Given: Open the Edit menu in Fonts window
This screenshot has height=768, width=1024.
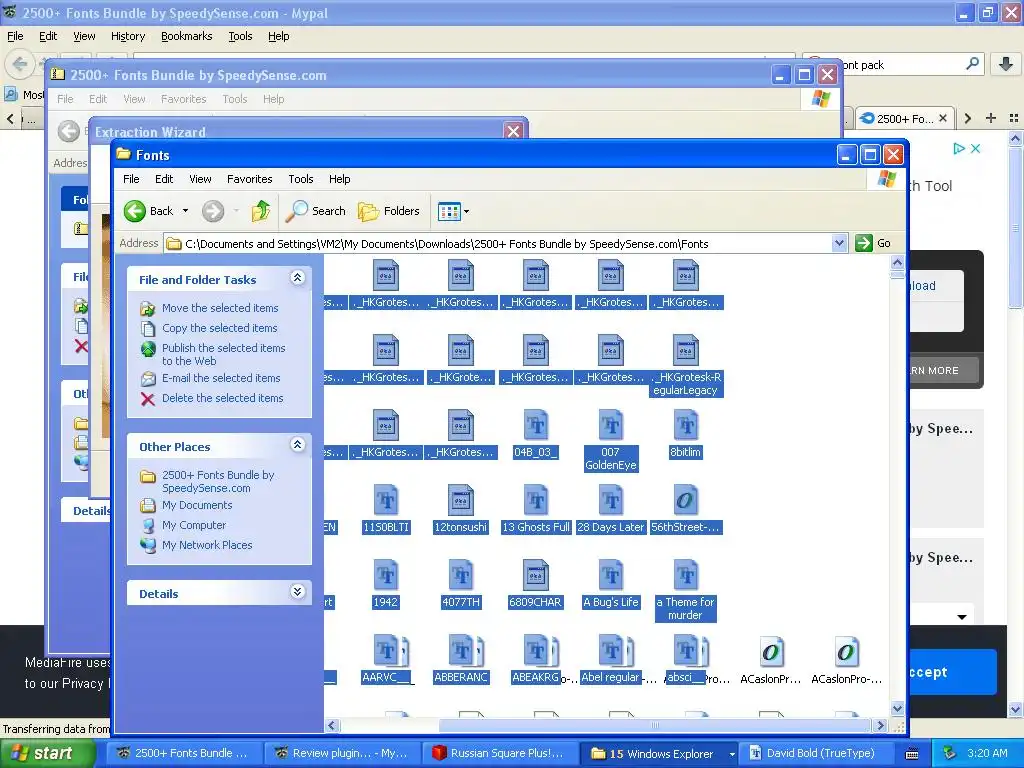Looking at the screenshot, I should [x=164, y=179].
